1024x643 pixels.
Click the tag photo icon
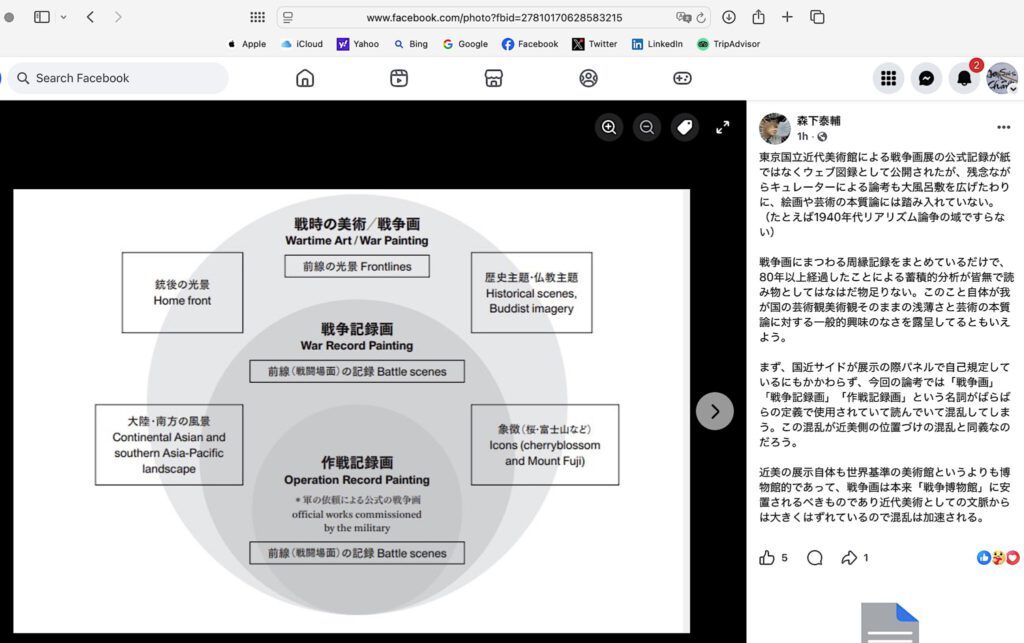[x=685, y=127]
